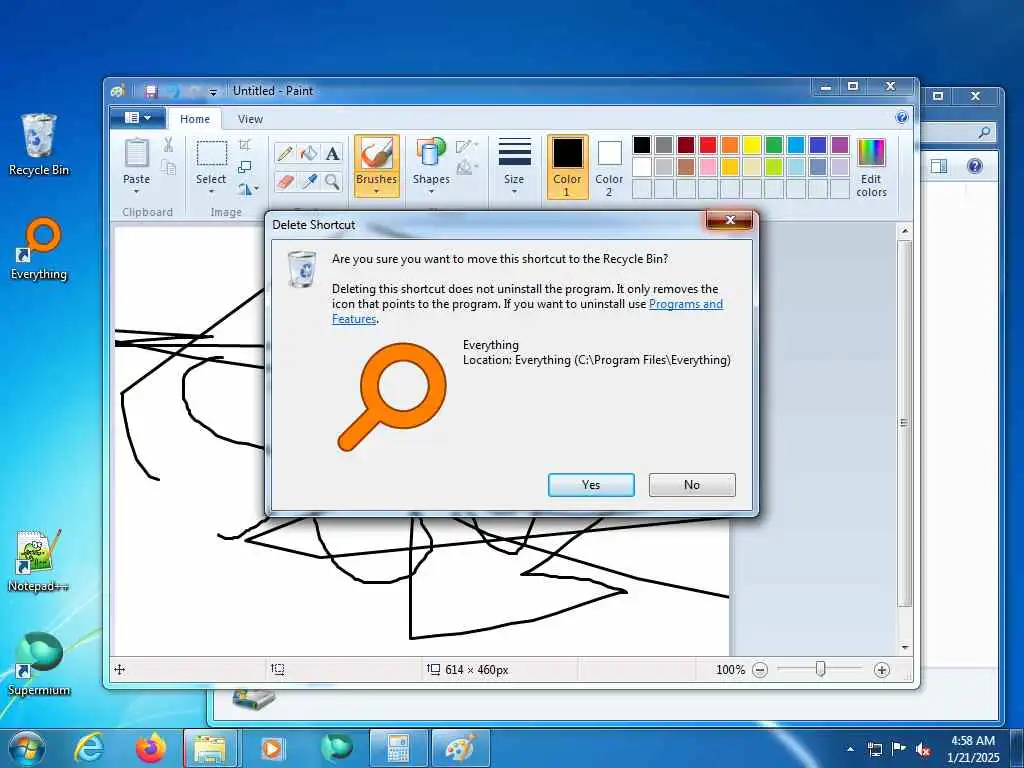Expand the Paste dropdown arrow
Image resolution: width=1024 pixels, height=768 pixels.
click(x=136, y=192)
